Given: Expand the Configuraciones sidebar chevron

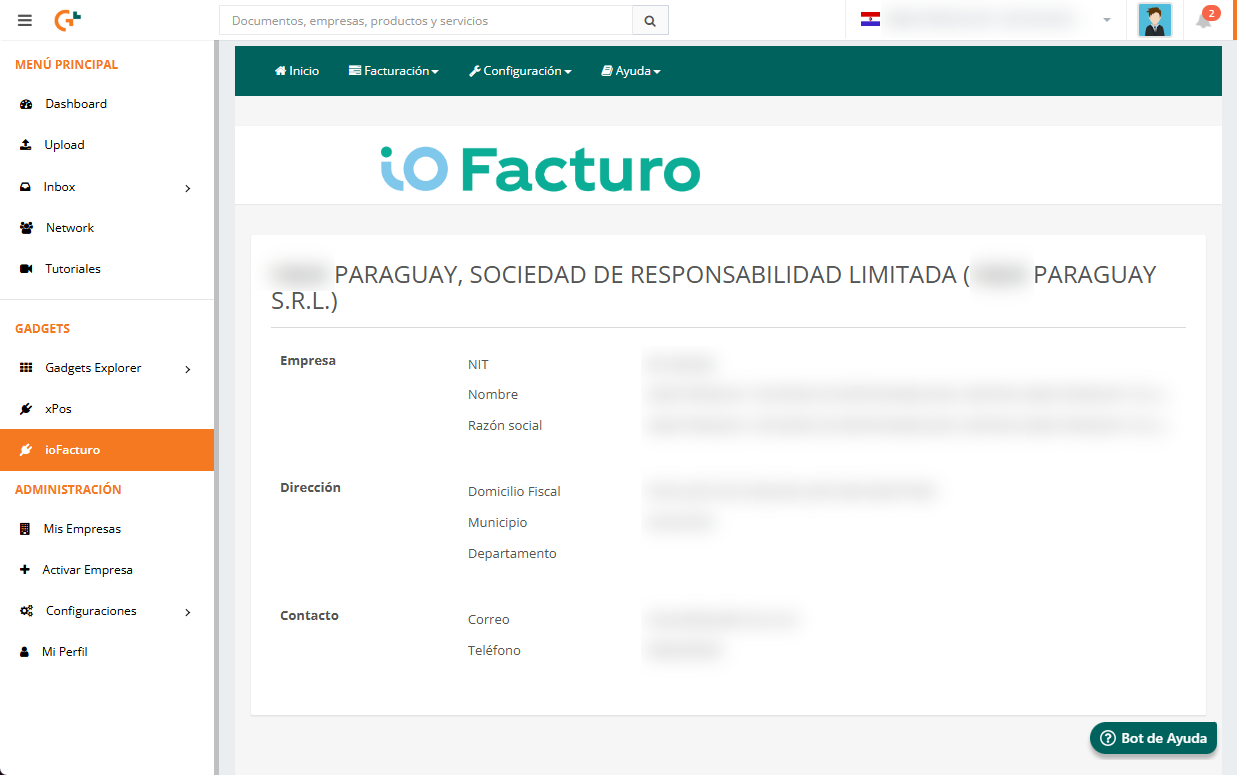Looking at the screenshot, I should 188,612.
